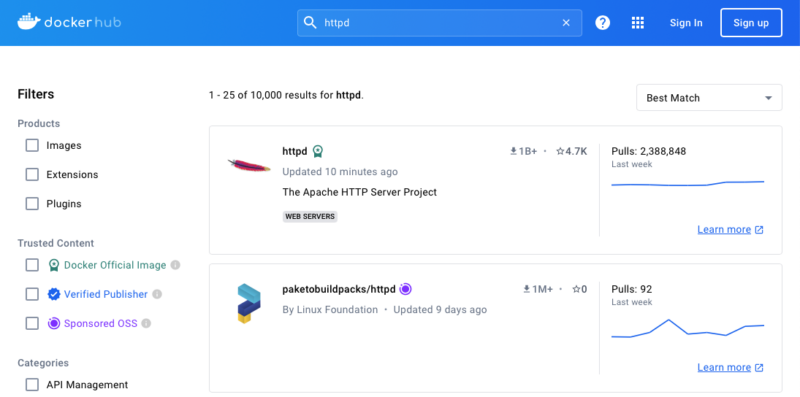Viewport: 800px width, 397px height.
Task: Click the Verified Publisher info icon
Action: 157,294
